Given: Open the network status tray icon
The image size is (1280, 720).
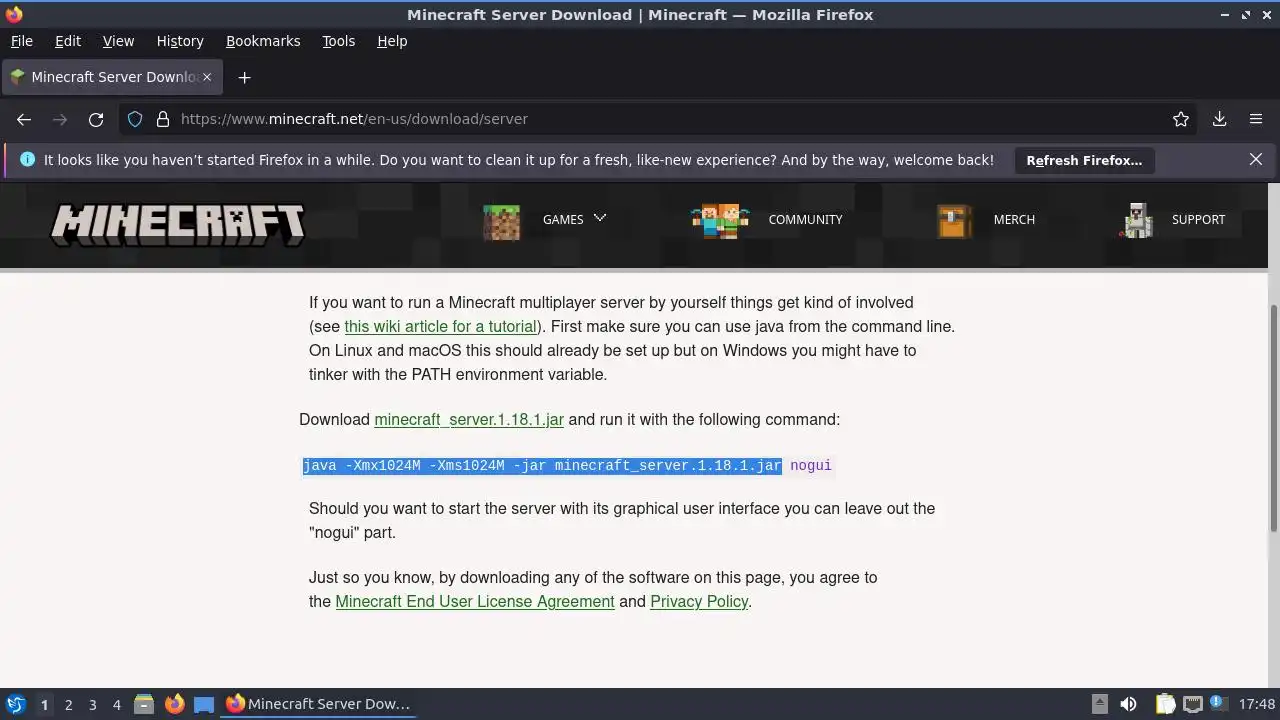Looking at the screenshot, I should [1192, 704].
